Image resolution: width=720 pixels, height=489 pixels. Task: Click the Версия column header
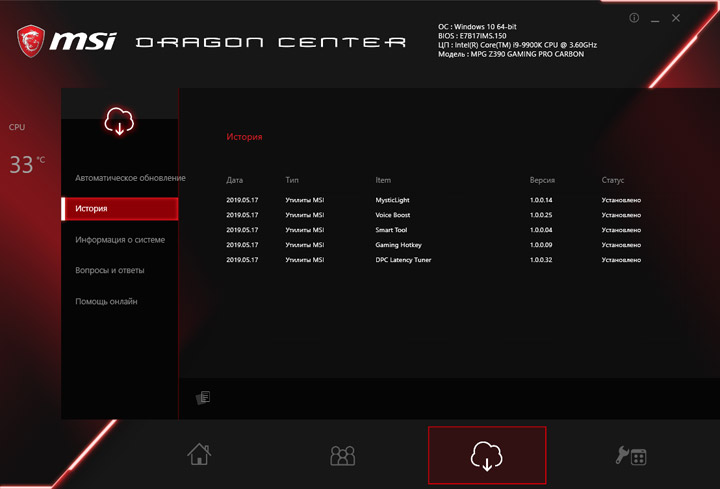tap(542, 180)
